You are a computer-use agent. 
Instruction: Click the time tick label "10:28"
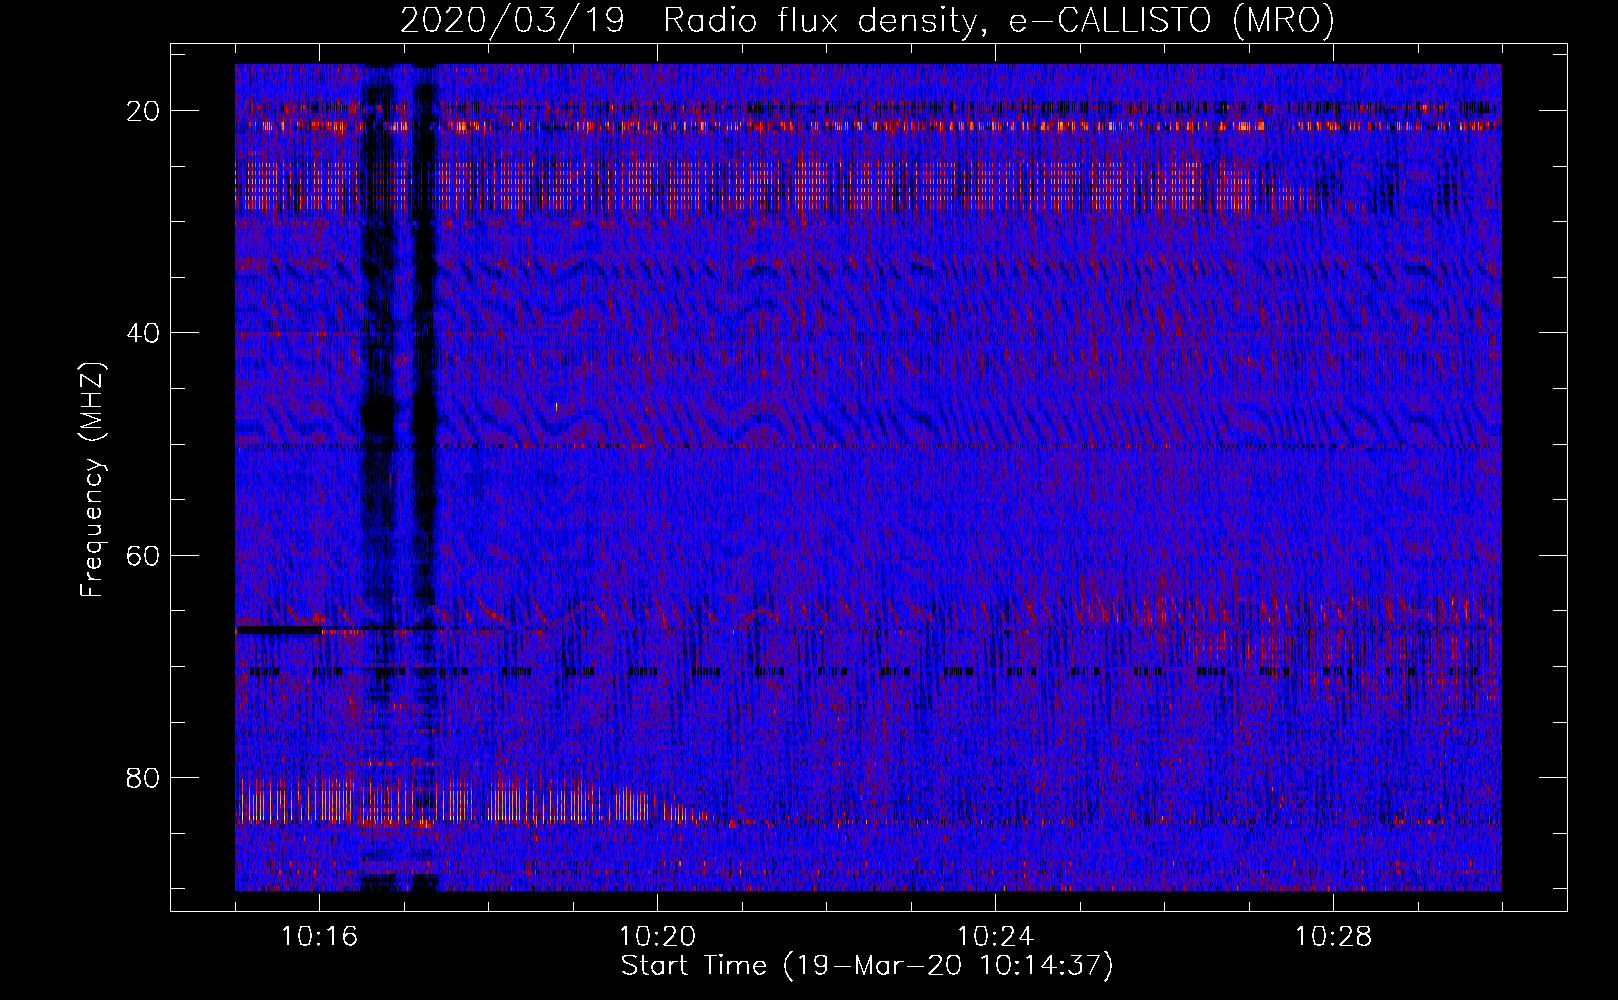[1333, 937]
